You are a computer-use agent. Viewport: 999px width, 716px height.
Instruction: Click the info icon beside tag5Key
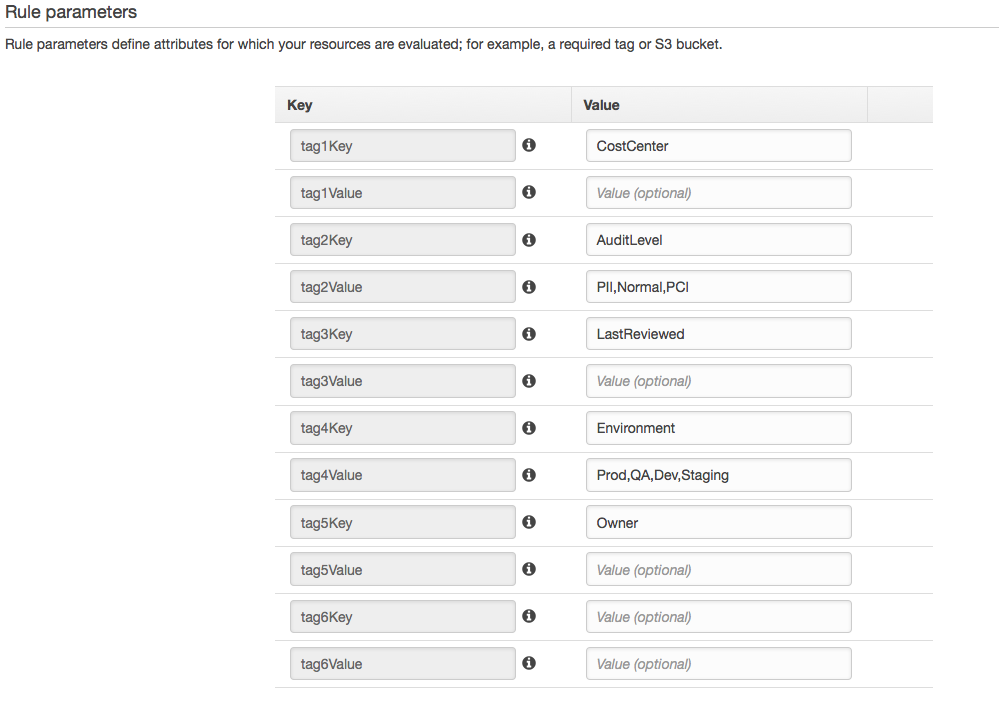pyautogui.click(x=529, y=522)
